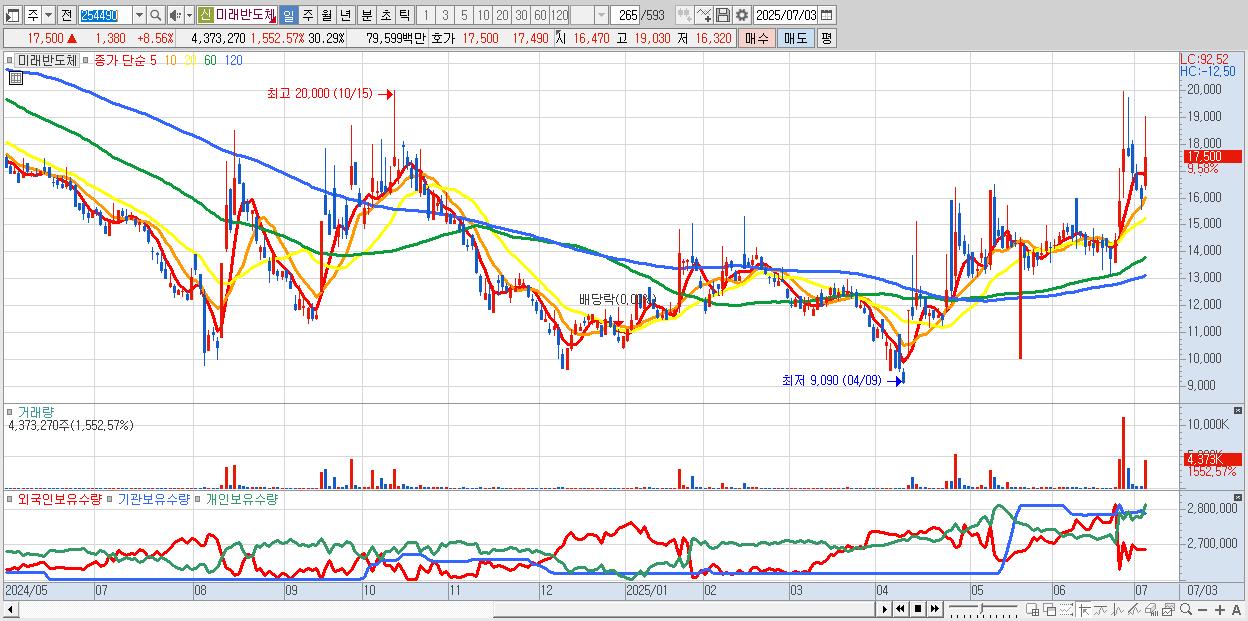Image resolution: width=1248 pixels, height=621 pixels.
Task: Click the multi-line indicator tool icon
Action: click(x=1135, y=610)
